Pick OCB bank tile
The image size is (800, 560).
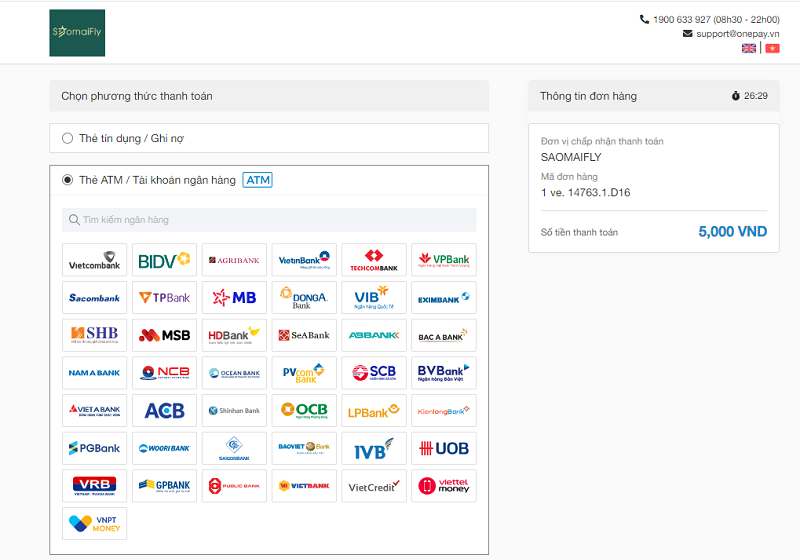pyautogui.click(x=304, y=411)
